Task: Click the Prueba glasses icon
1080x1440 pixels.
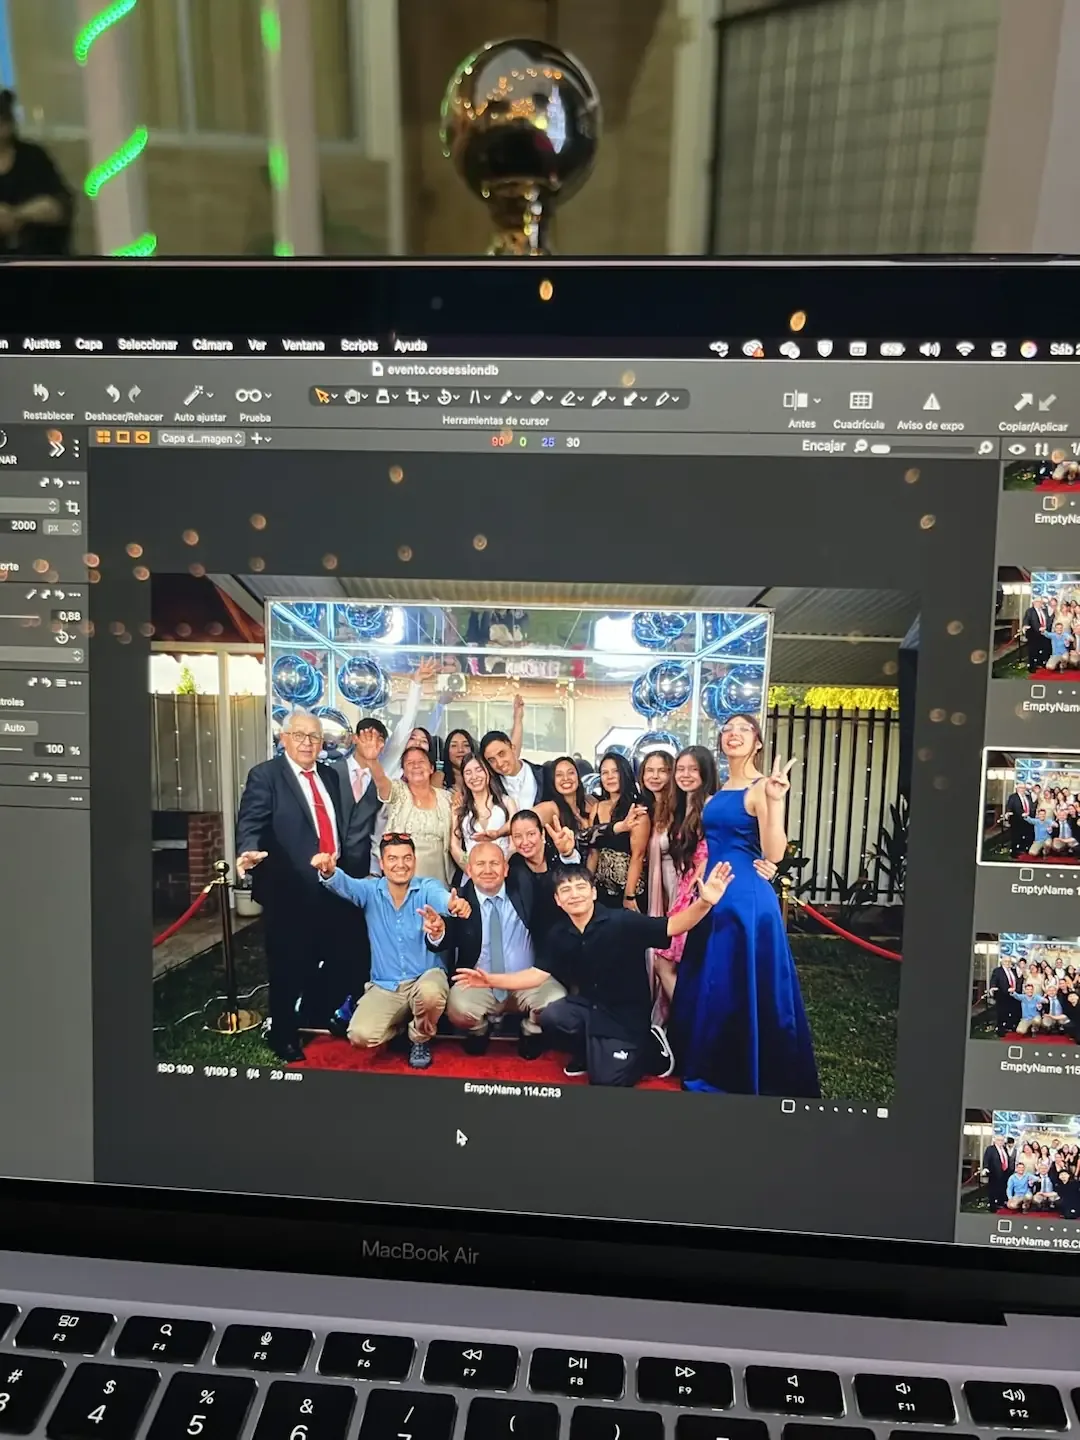Action: coord(248,396)
